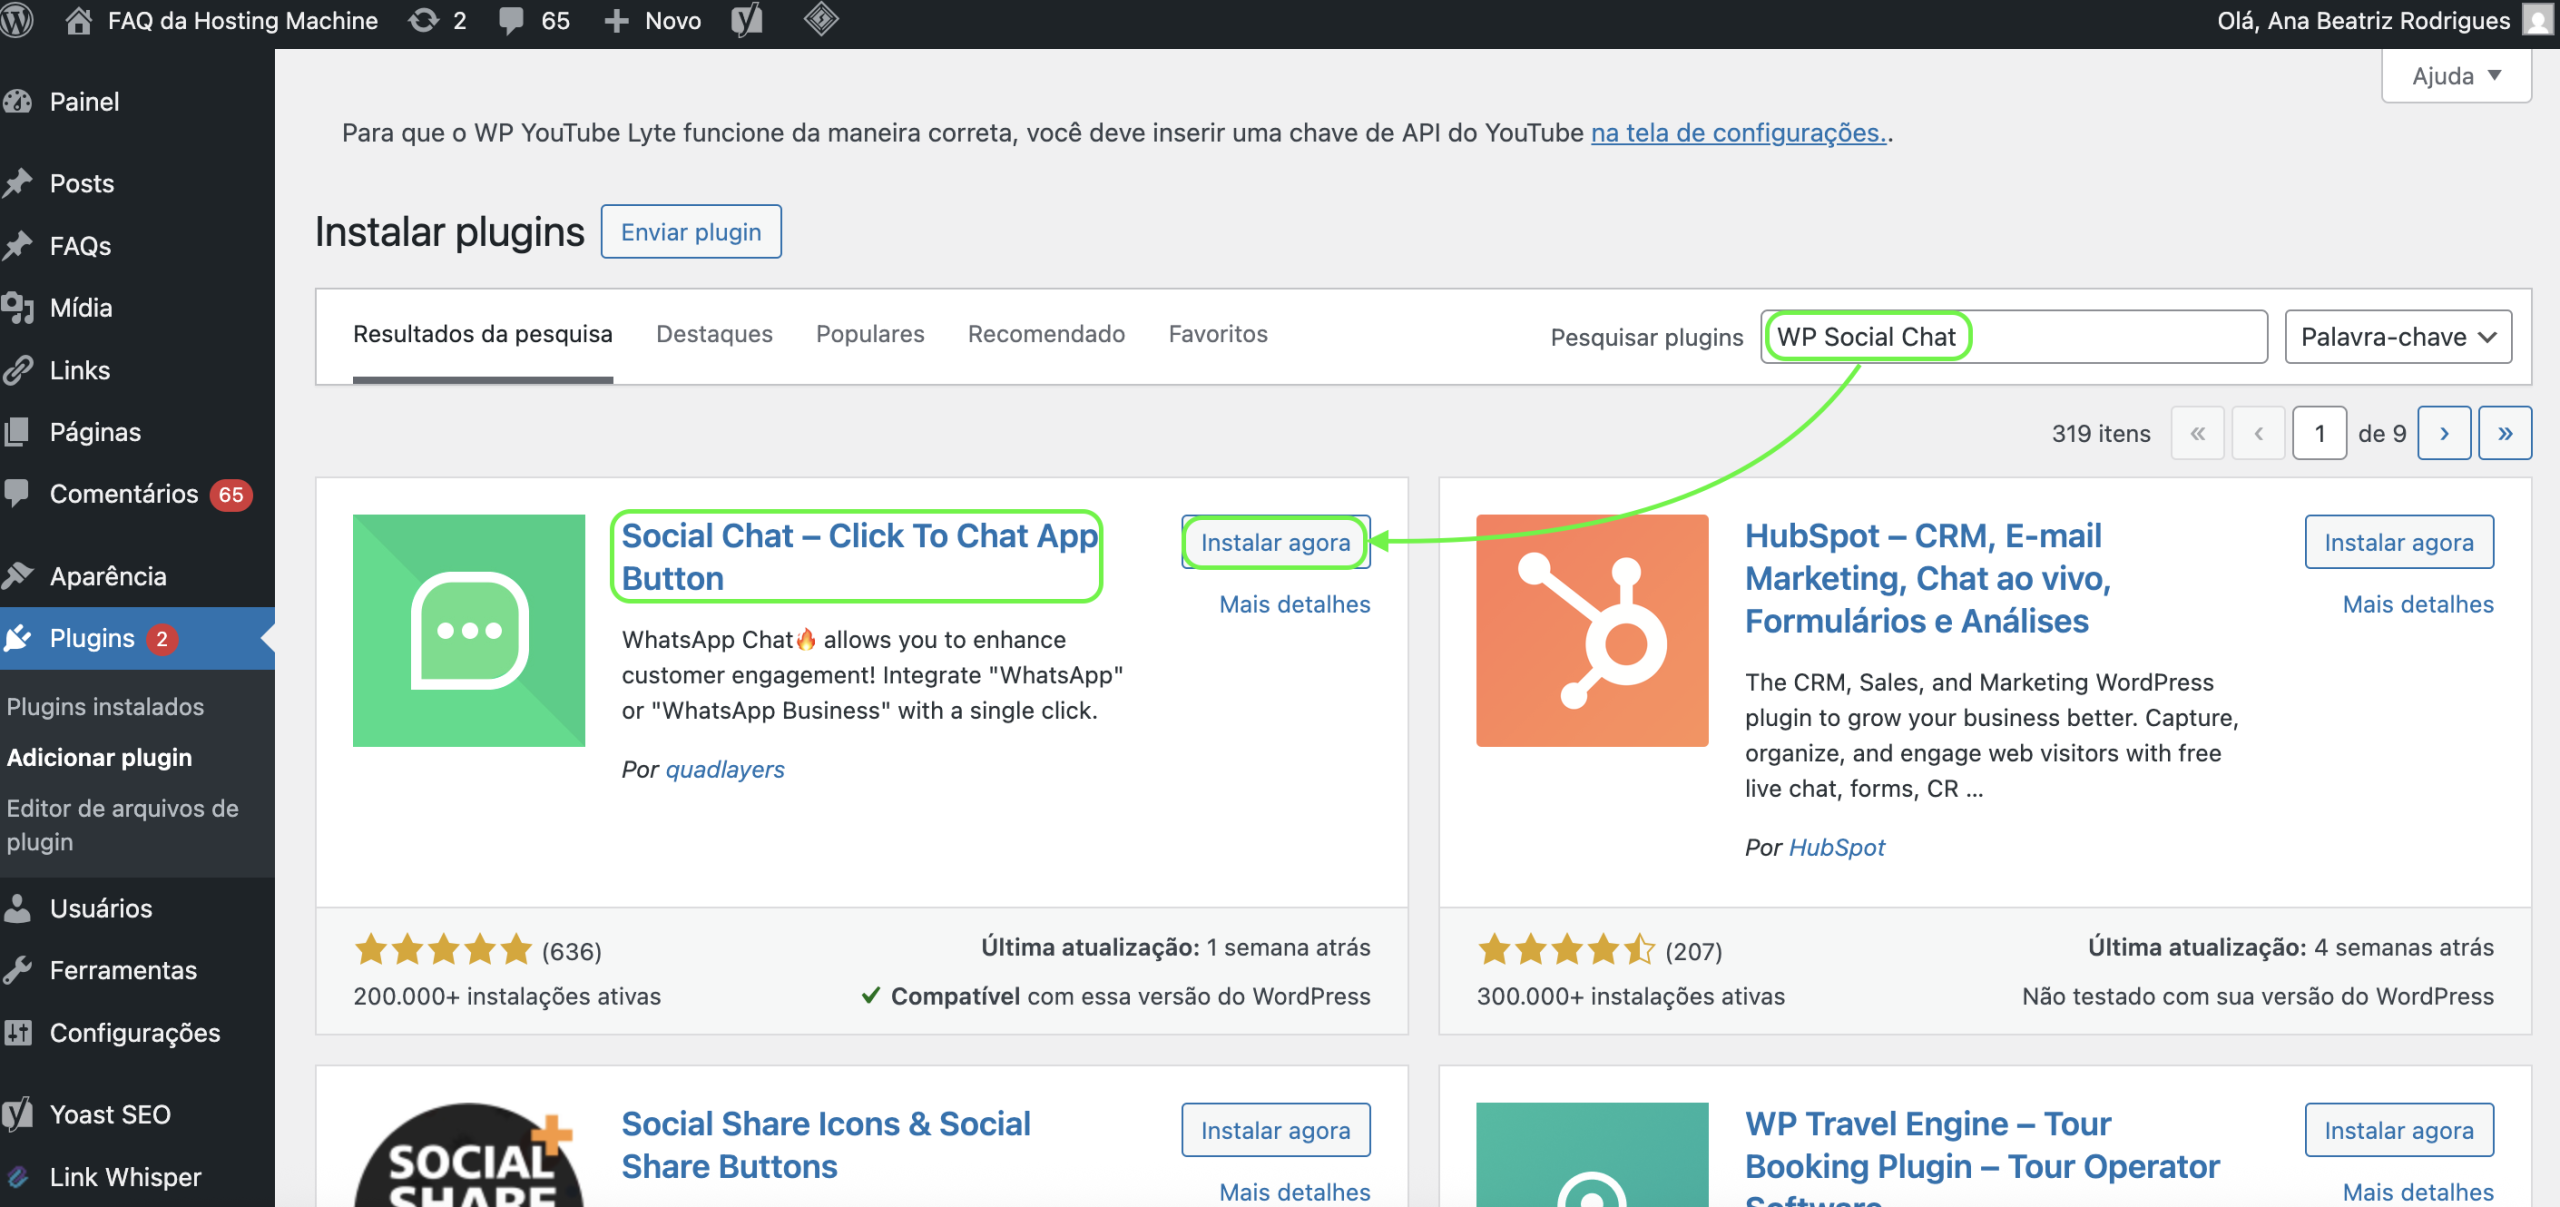The image size is (2560, 1207).
Task: Click the Mídia media icon
Action: click(x=17, y=307)
